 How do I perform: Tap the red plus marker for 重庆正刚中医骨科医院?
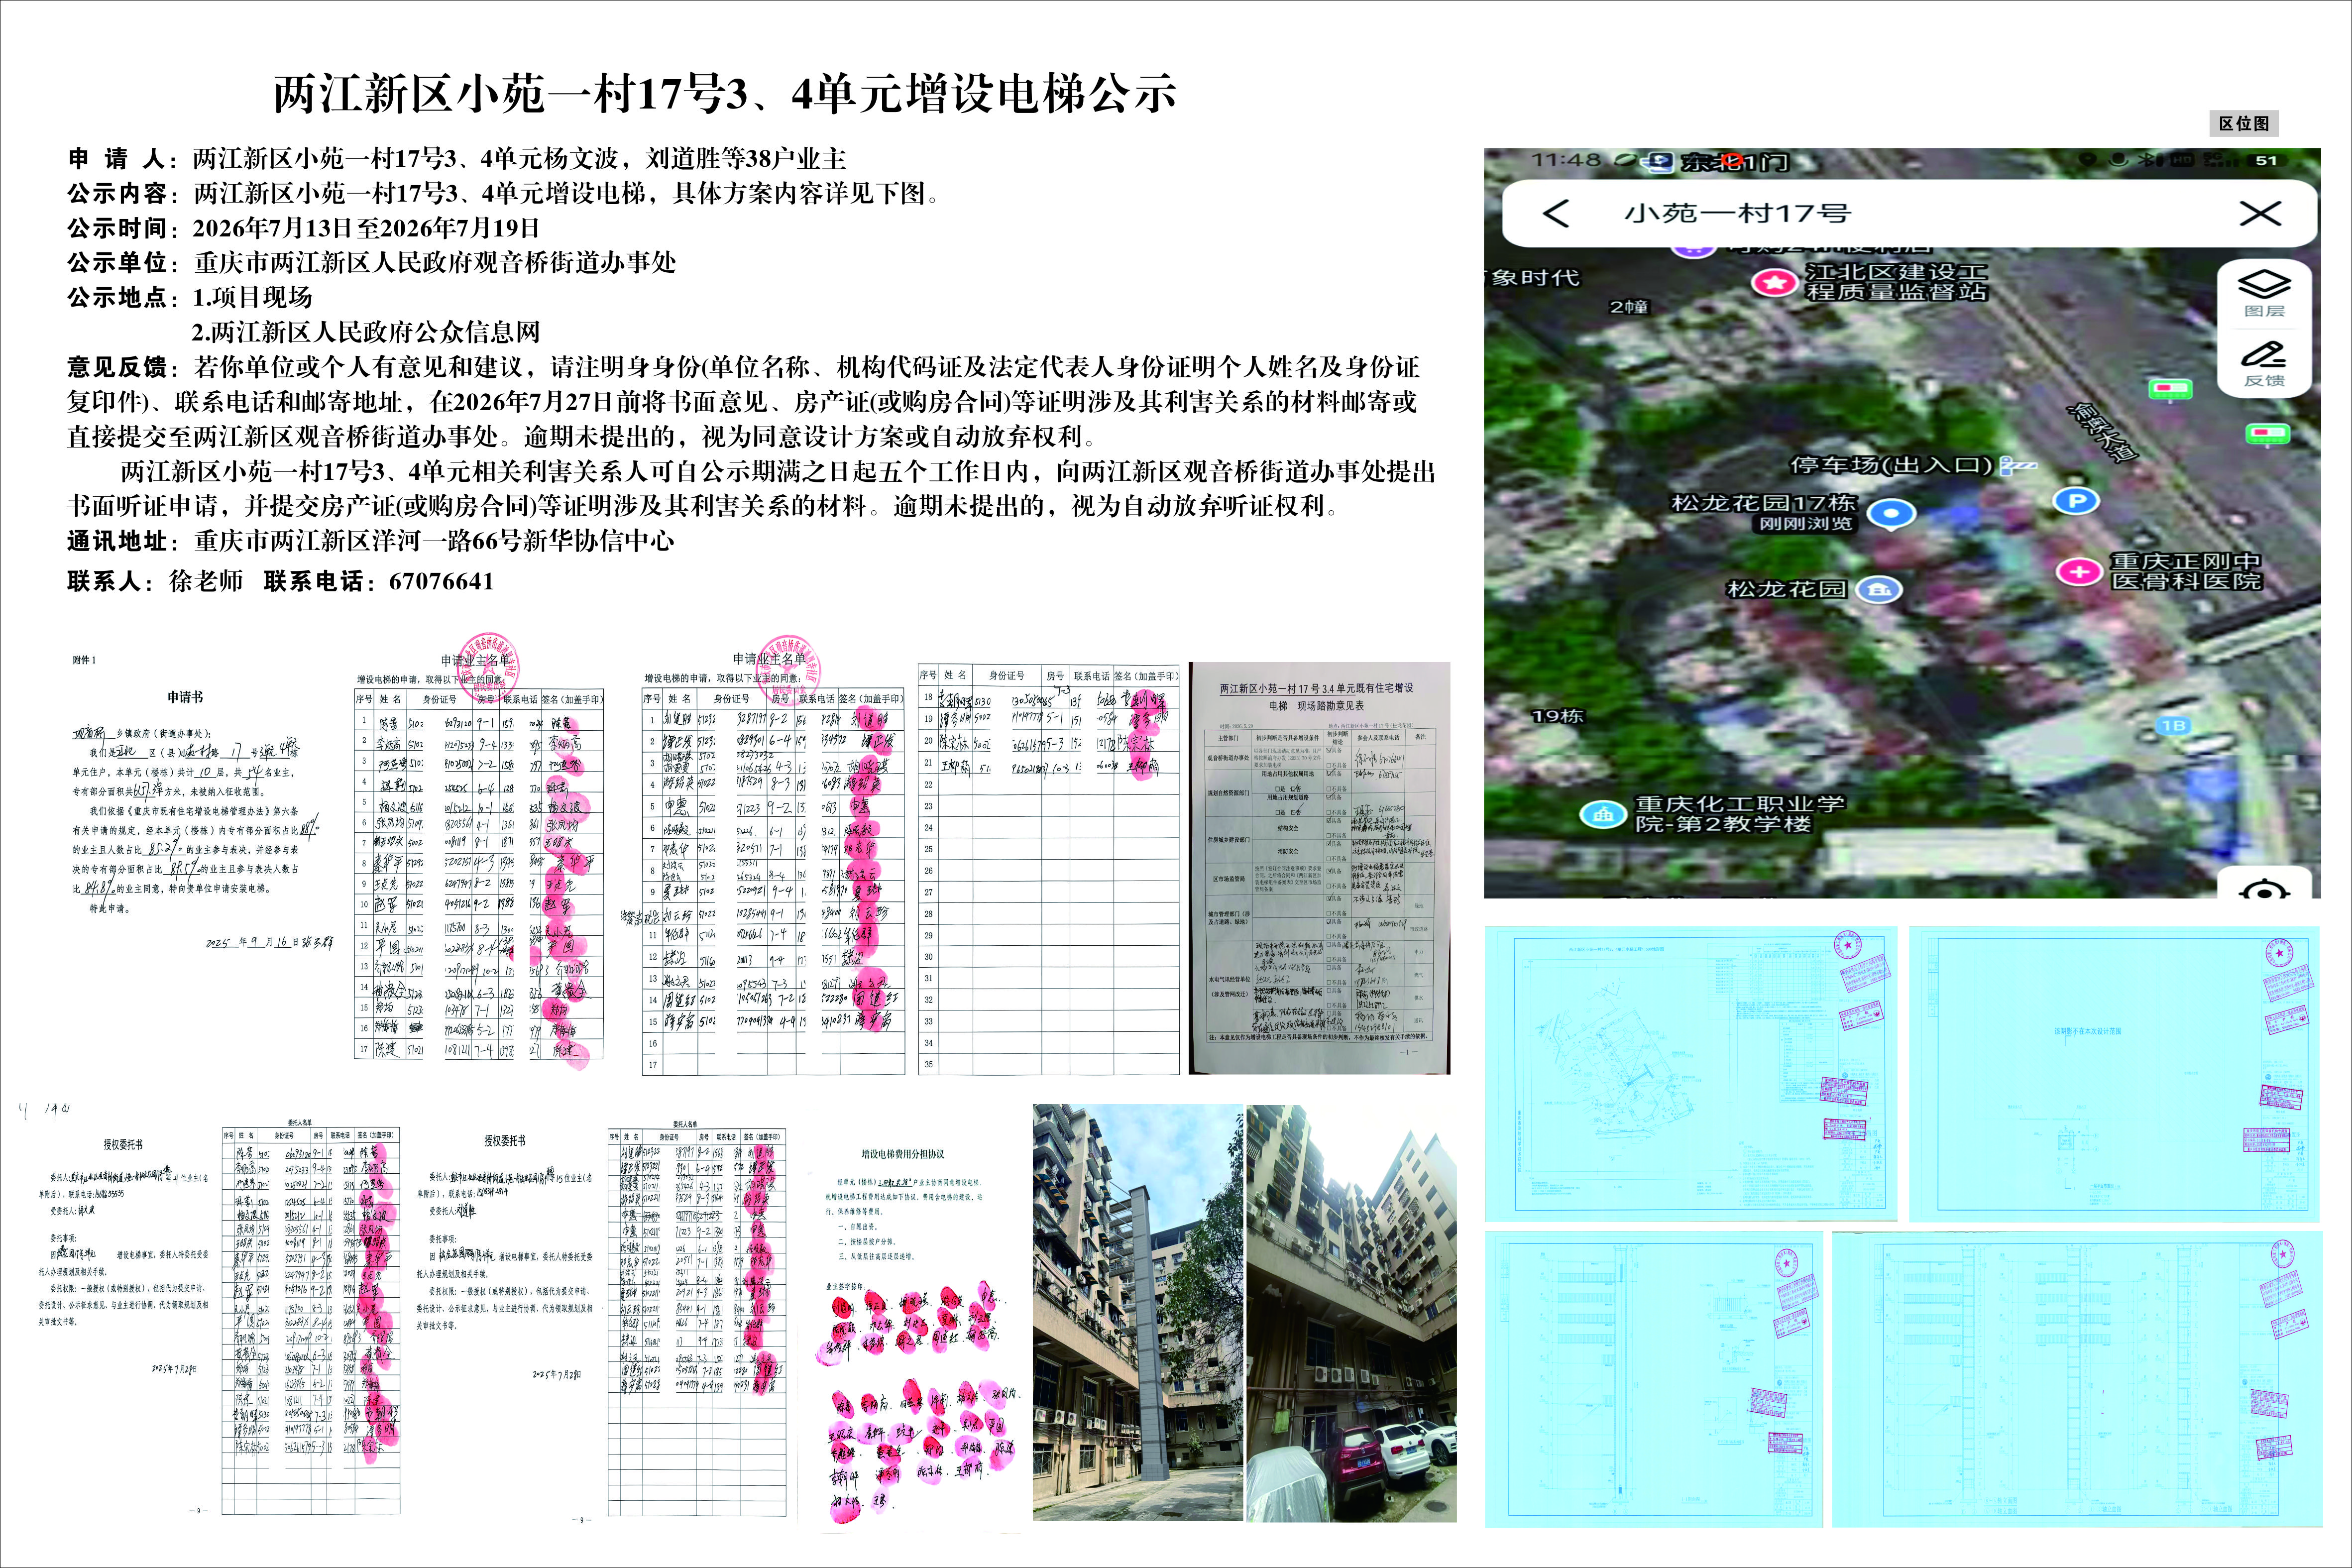[2079, 572]
